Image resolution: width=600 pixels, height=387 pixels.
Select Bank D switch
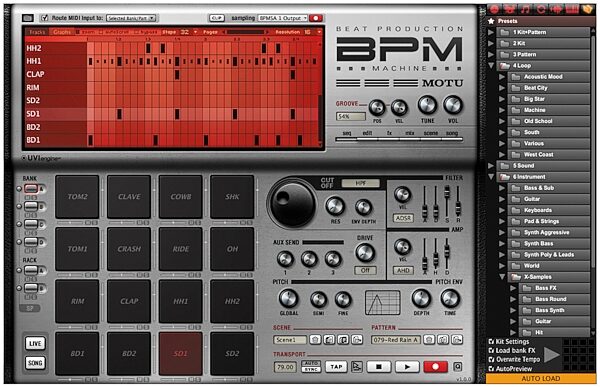click(x=31, y=242)
